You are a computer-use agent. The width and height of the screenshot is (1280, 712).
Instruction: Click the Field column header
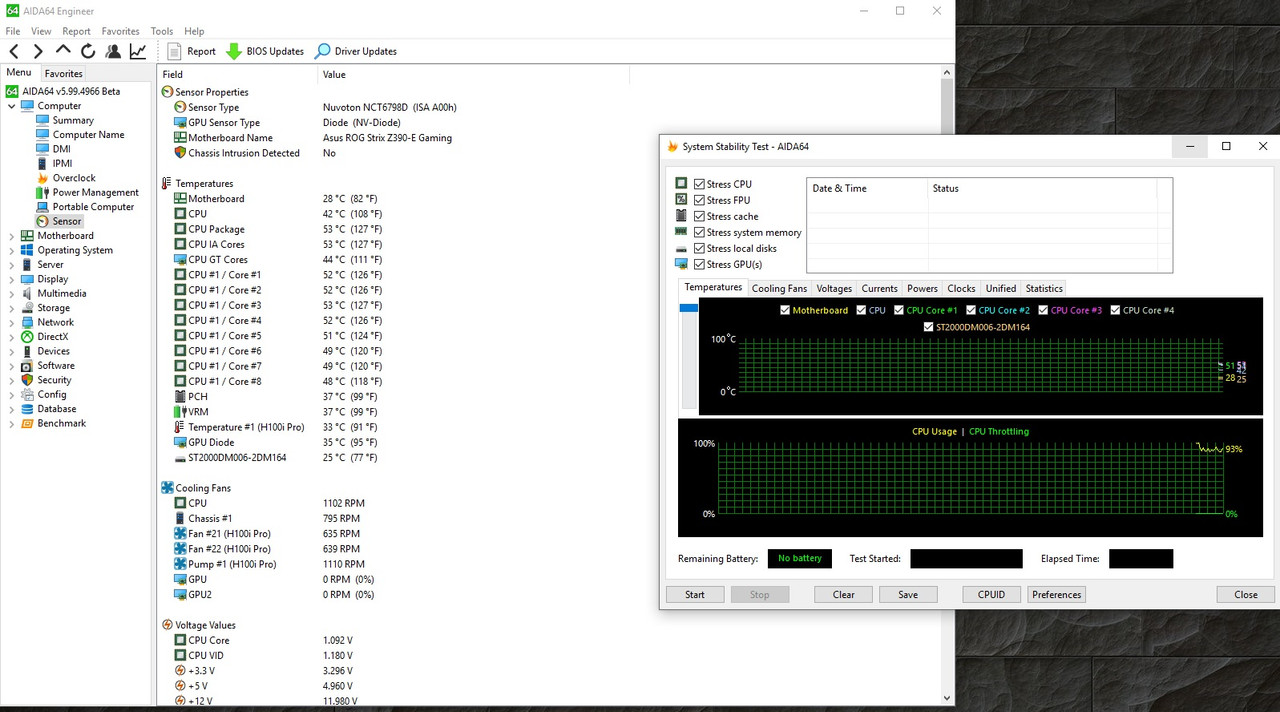pos(237,74)
